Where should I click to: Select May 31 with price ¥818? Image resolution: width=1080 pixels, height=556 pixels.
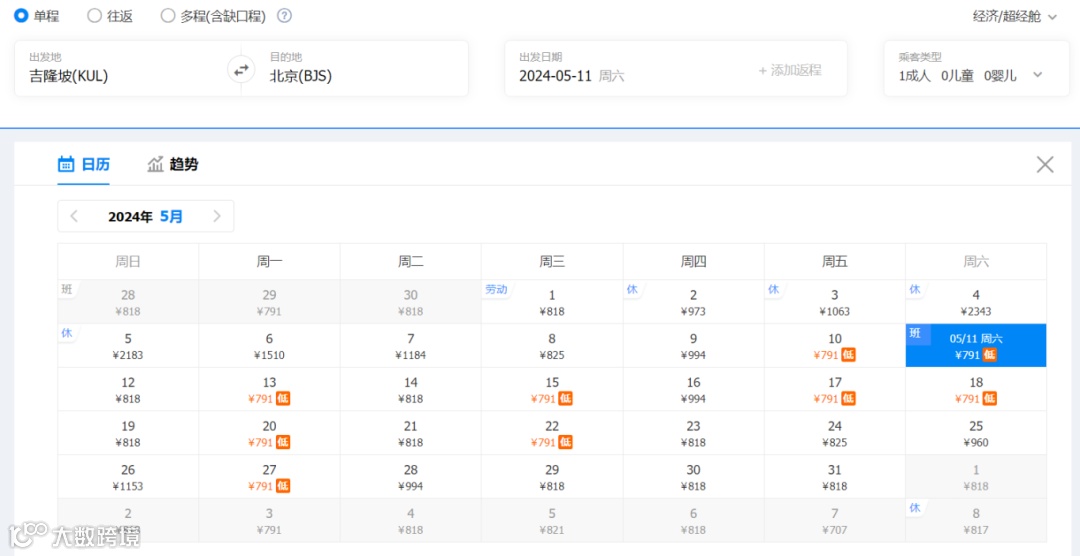[835, 477]
